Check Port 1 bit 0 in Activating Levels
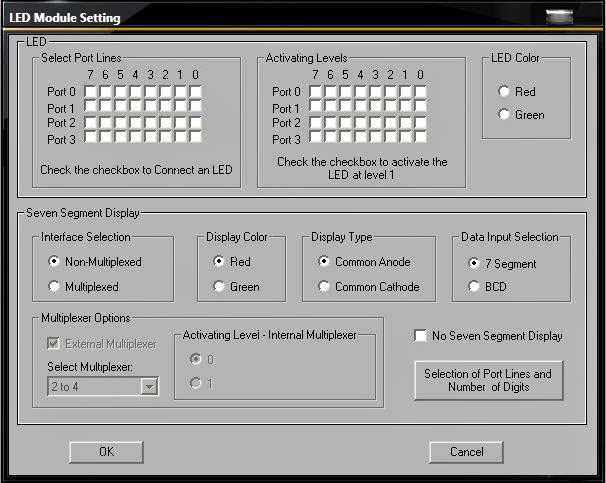The image size is (606, 483). click(420, 106)
